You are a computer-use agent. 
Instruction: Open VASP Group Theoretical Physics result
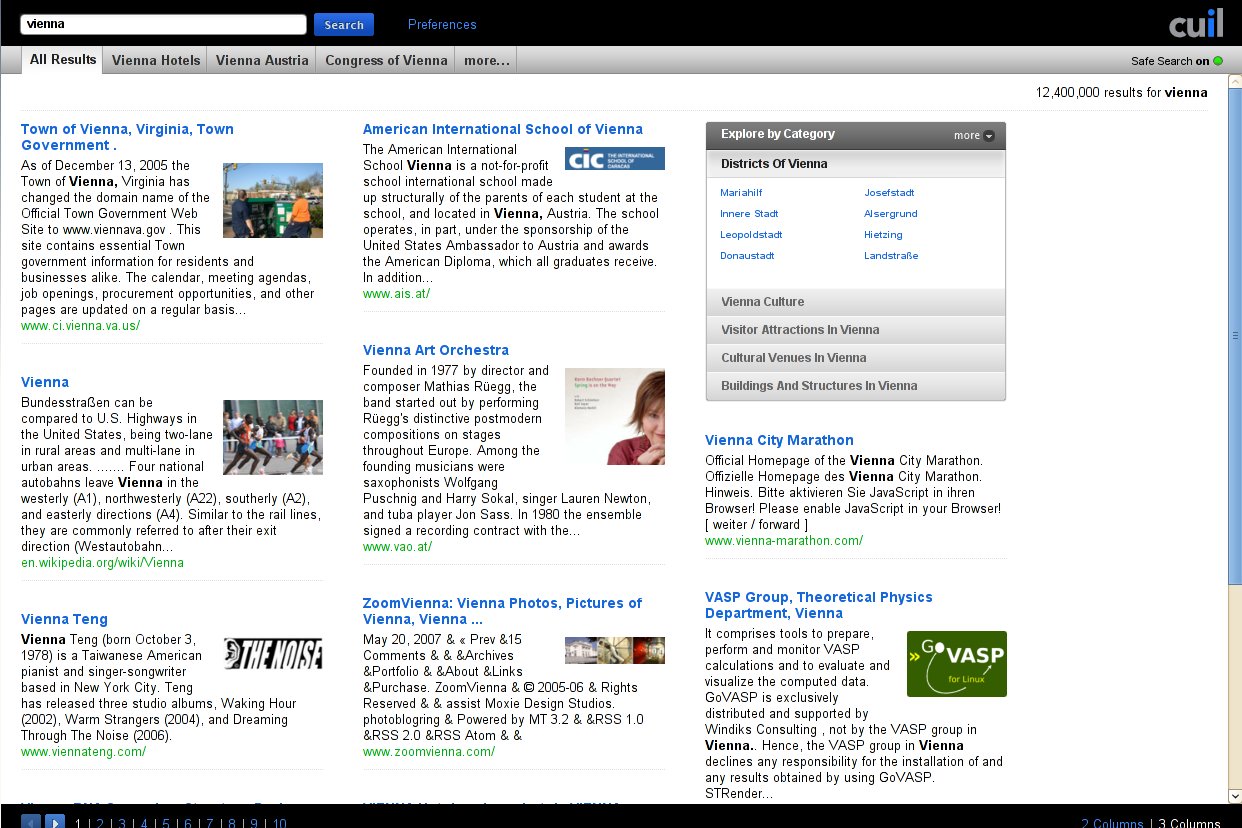[x=818, y=605]
